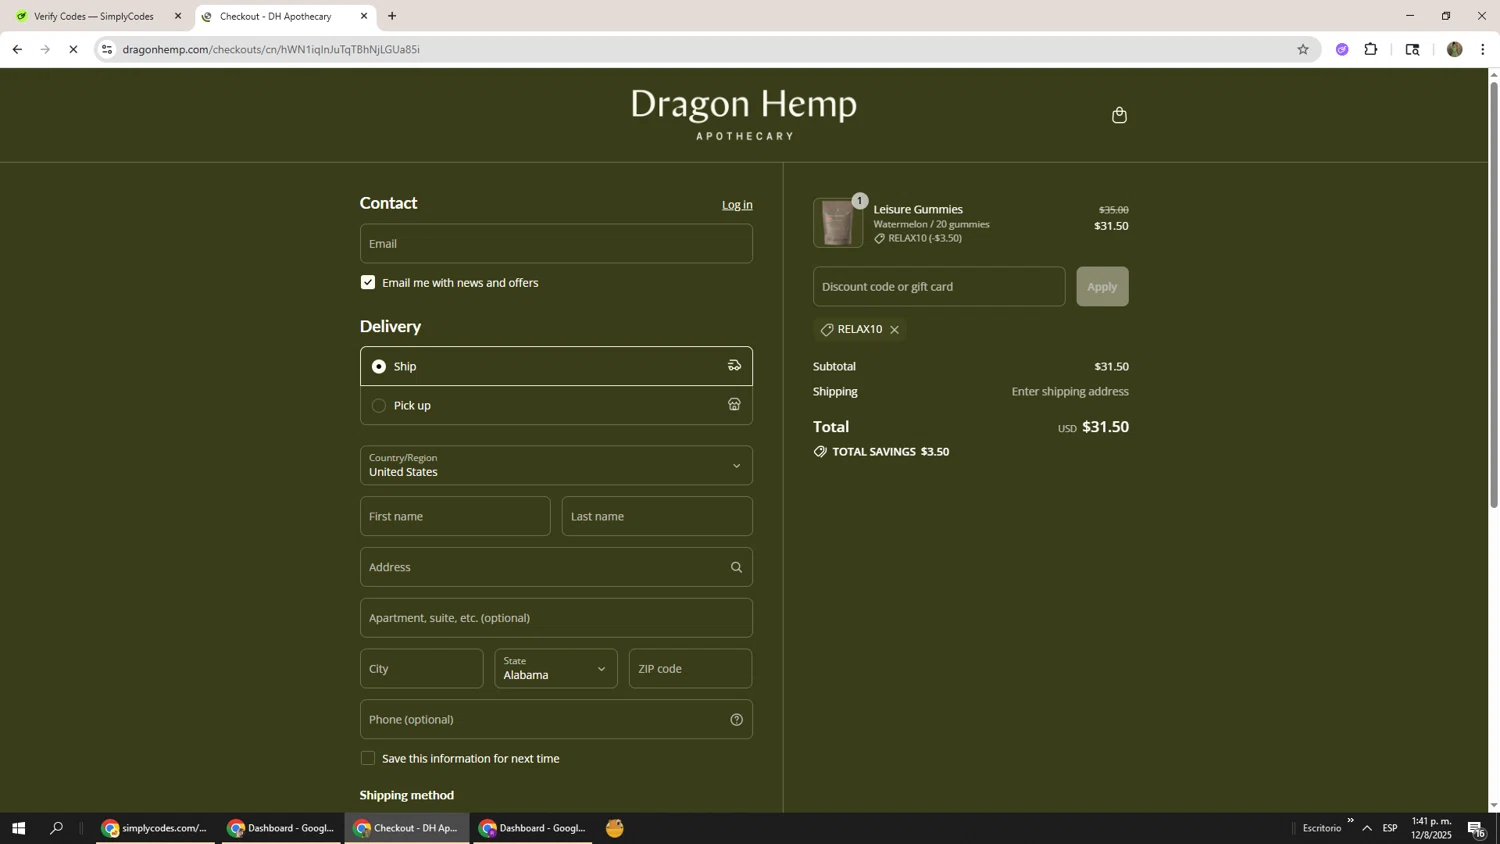This screenshot has width=1500, height=844.
Task: Open the notification center icon
Action: pos(1475,828)
